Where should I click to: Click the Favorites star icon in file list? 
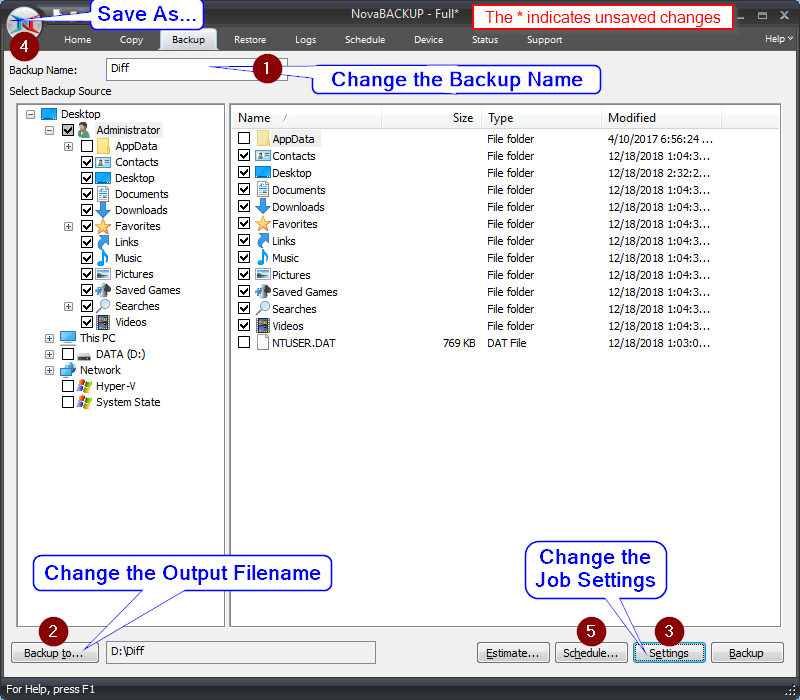[263, 223]
